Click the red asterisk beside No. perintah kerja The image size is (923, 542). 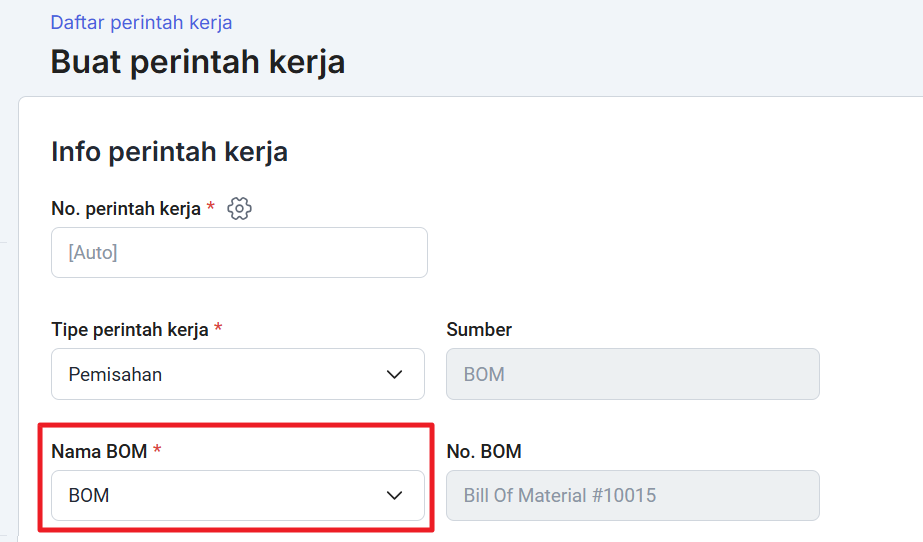pyautogui.click(x=210, y=206)
